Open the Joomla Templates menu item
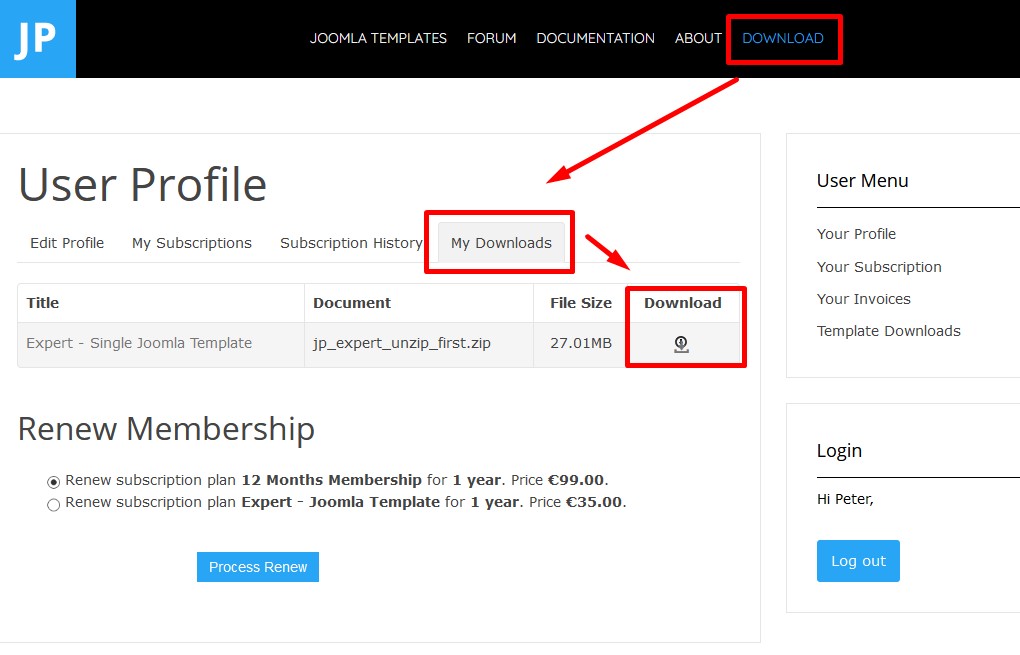 coord(378,38)
